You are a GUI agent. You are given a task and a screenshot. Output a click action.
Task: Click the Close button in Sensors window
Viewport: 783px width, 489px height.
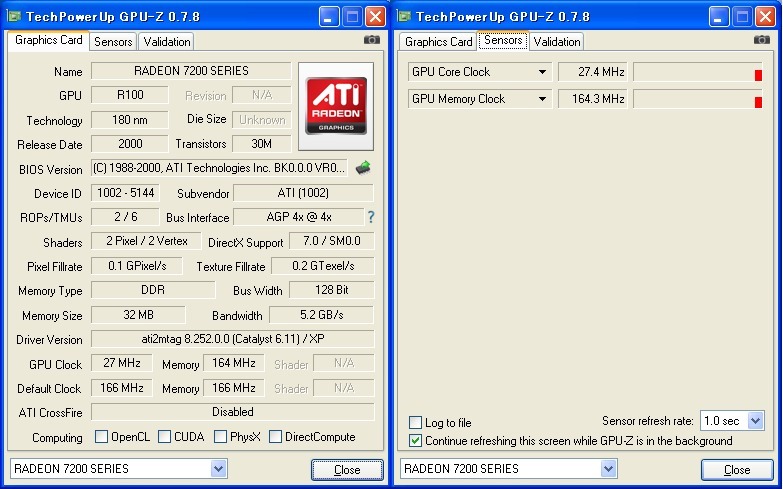737,470
